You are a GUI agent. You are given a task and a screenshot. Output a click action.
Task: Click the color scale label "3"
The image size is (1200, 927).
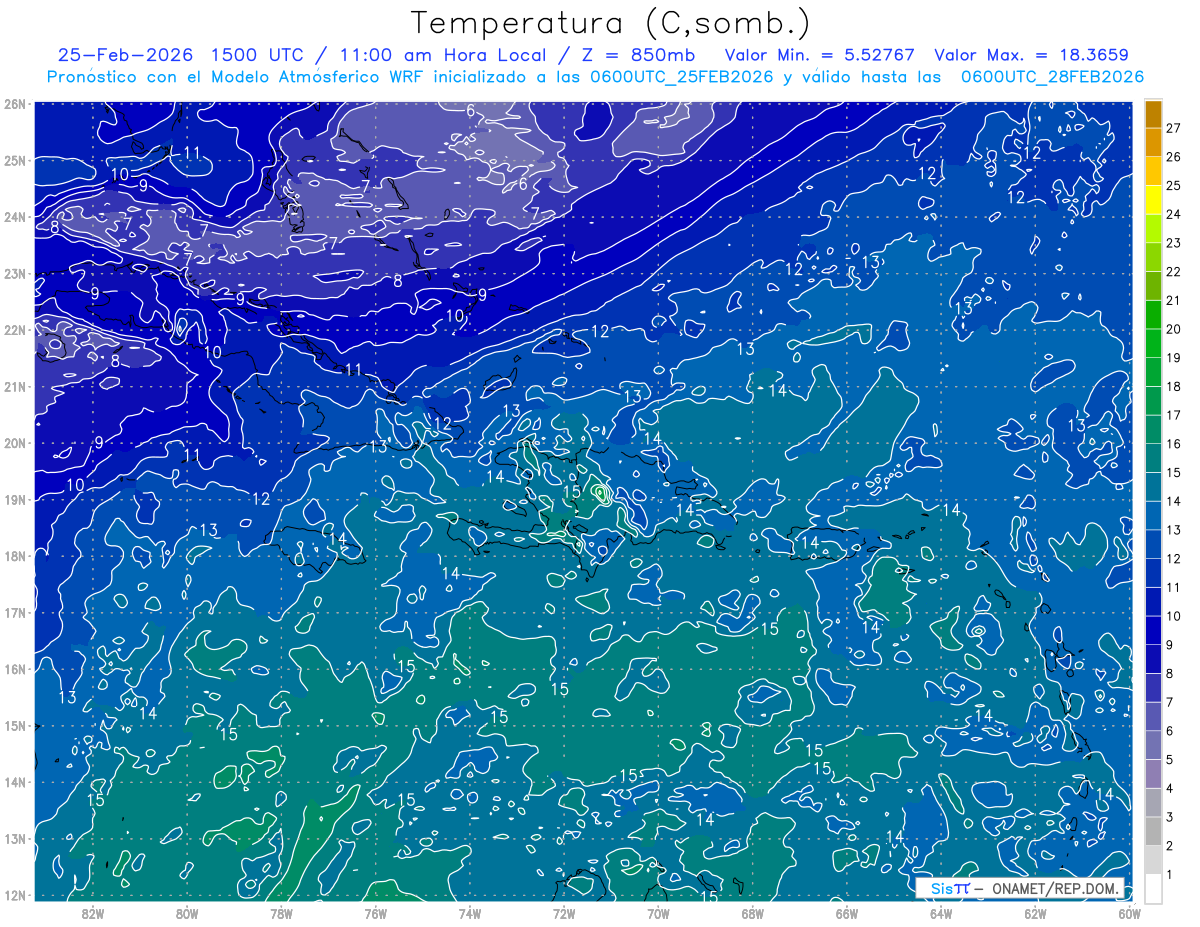point(1169,817)
